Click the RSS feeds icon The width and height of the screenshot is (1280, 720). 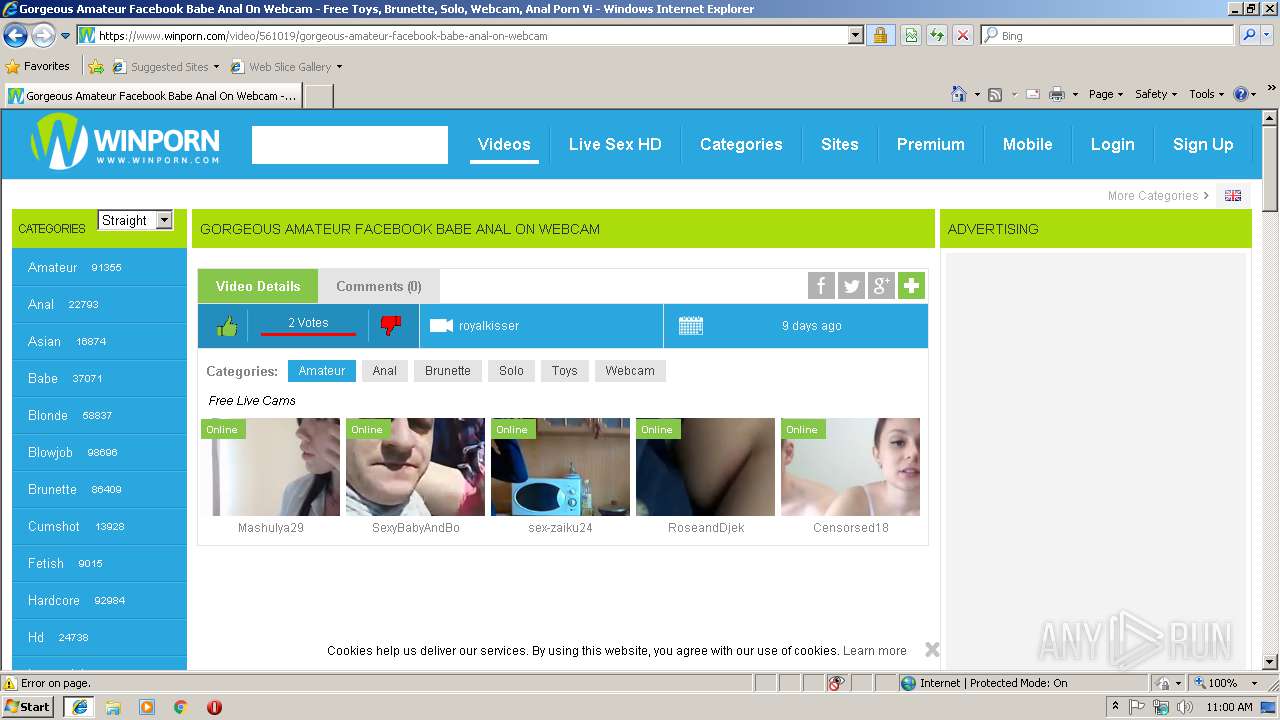click(x=995, y=94)
